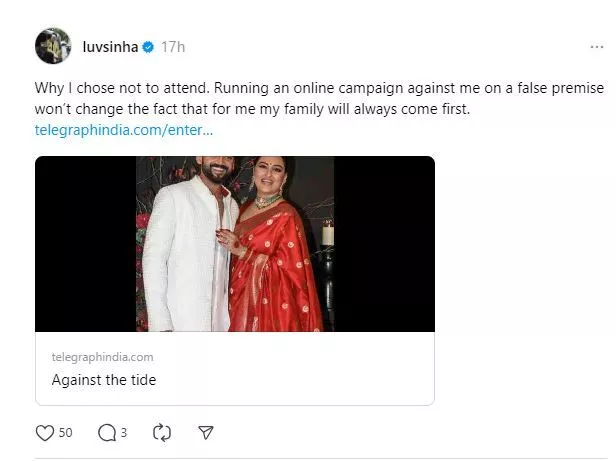
Task: Open replies with the comment bubble icon
Action: 107,433
